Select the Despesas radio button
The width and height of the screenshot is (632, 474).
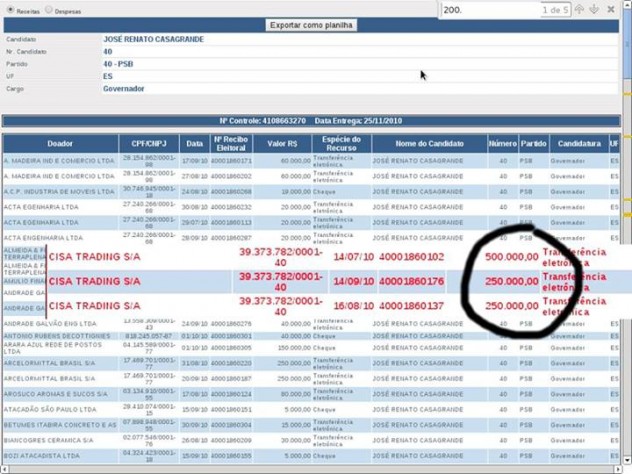pos(49,10)
